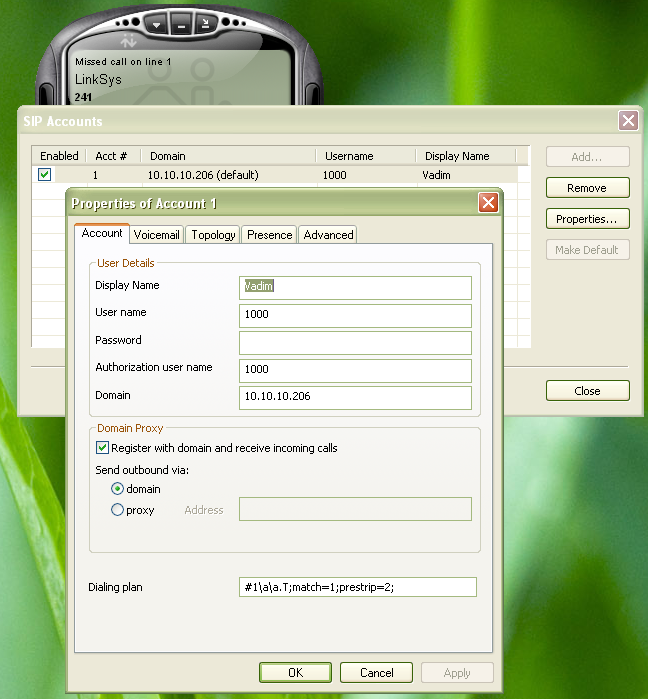Minimize the softphone with the dash button

coord(181,24)
